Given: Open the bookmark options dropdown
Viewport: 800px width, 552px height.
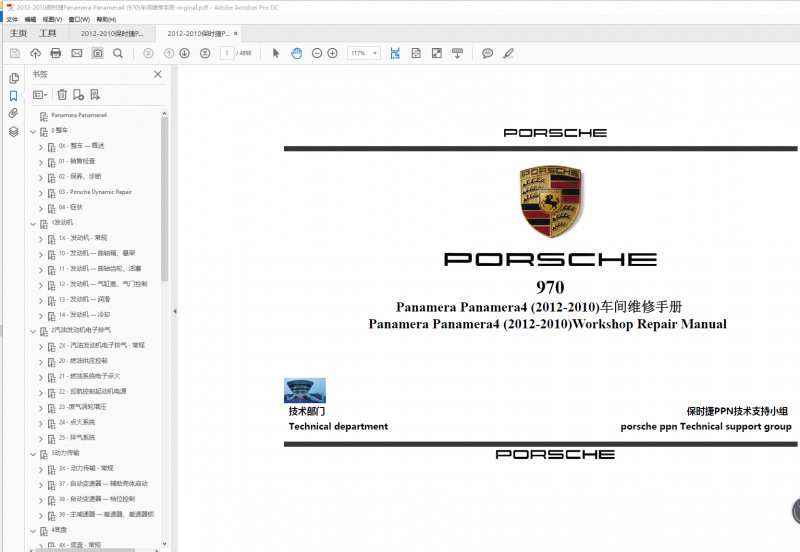Looking at the screenshot, I should [40, 95].
